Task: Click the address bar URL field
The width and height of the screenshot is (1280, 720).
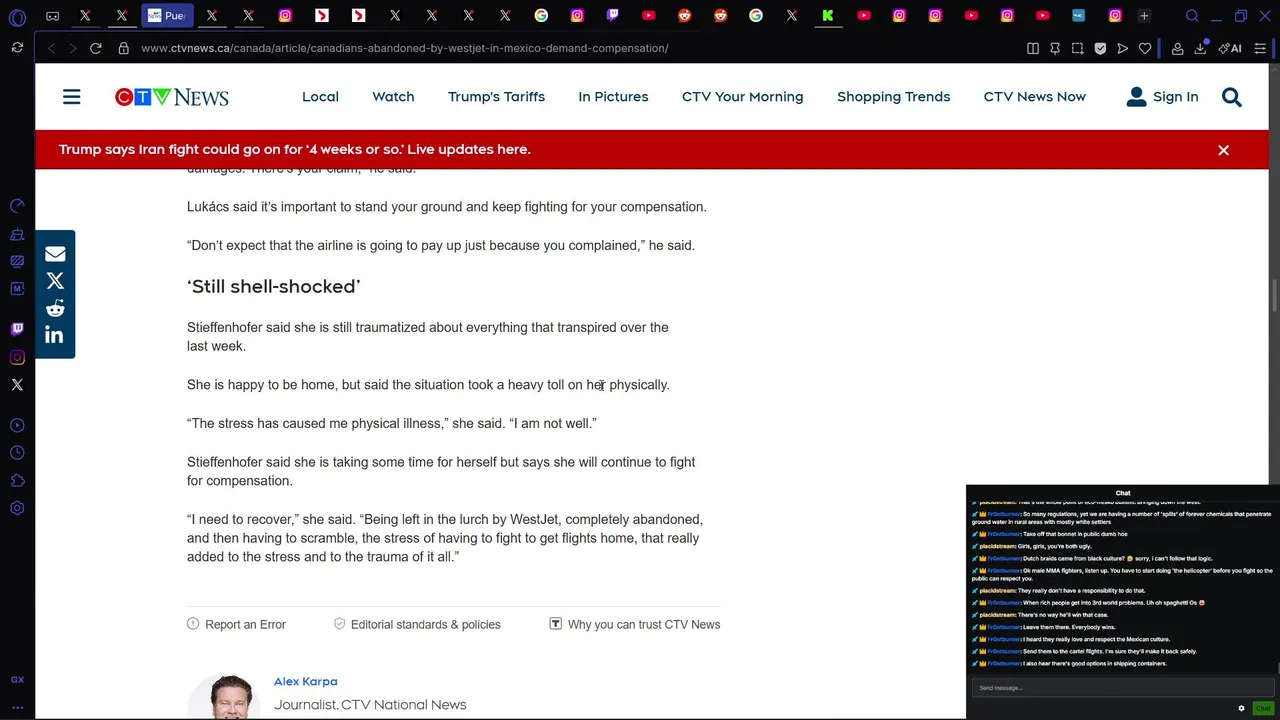Action: [405, 48]
